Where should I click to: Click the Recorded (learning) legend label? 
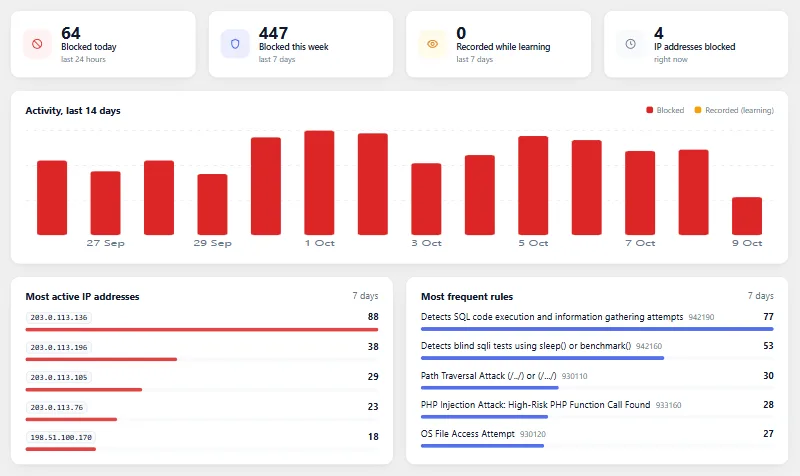coord(739,110)
